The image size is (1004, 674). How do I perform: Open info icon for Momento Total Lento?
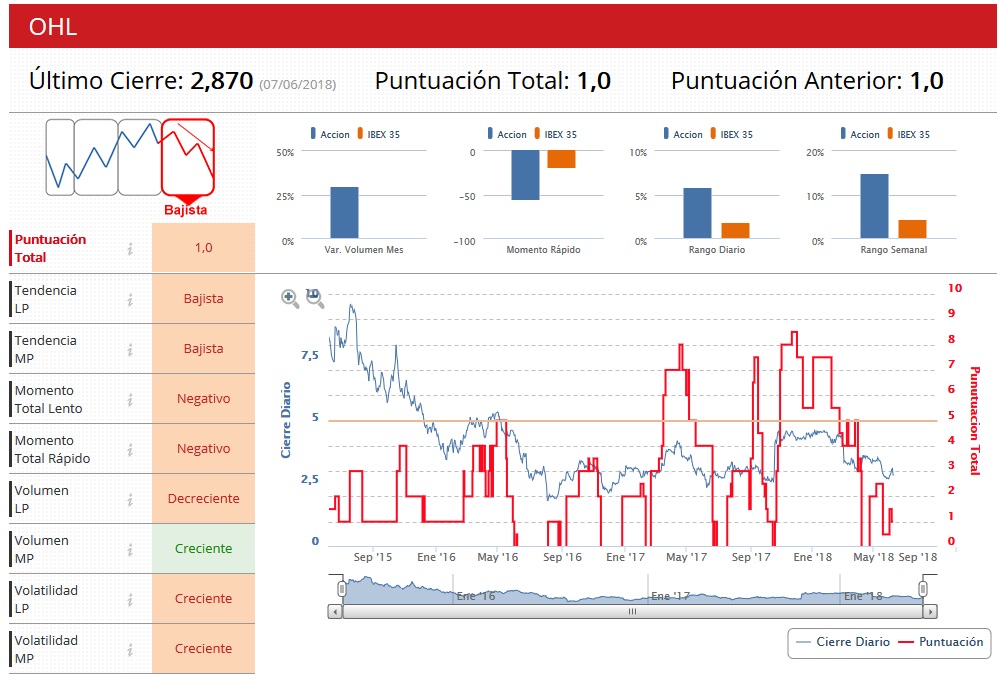pyautogui.click(x=130, y=399)
